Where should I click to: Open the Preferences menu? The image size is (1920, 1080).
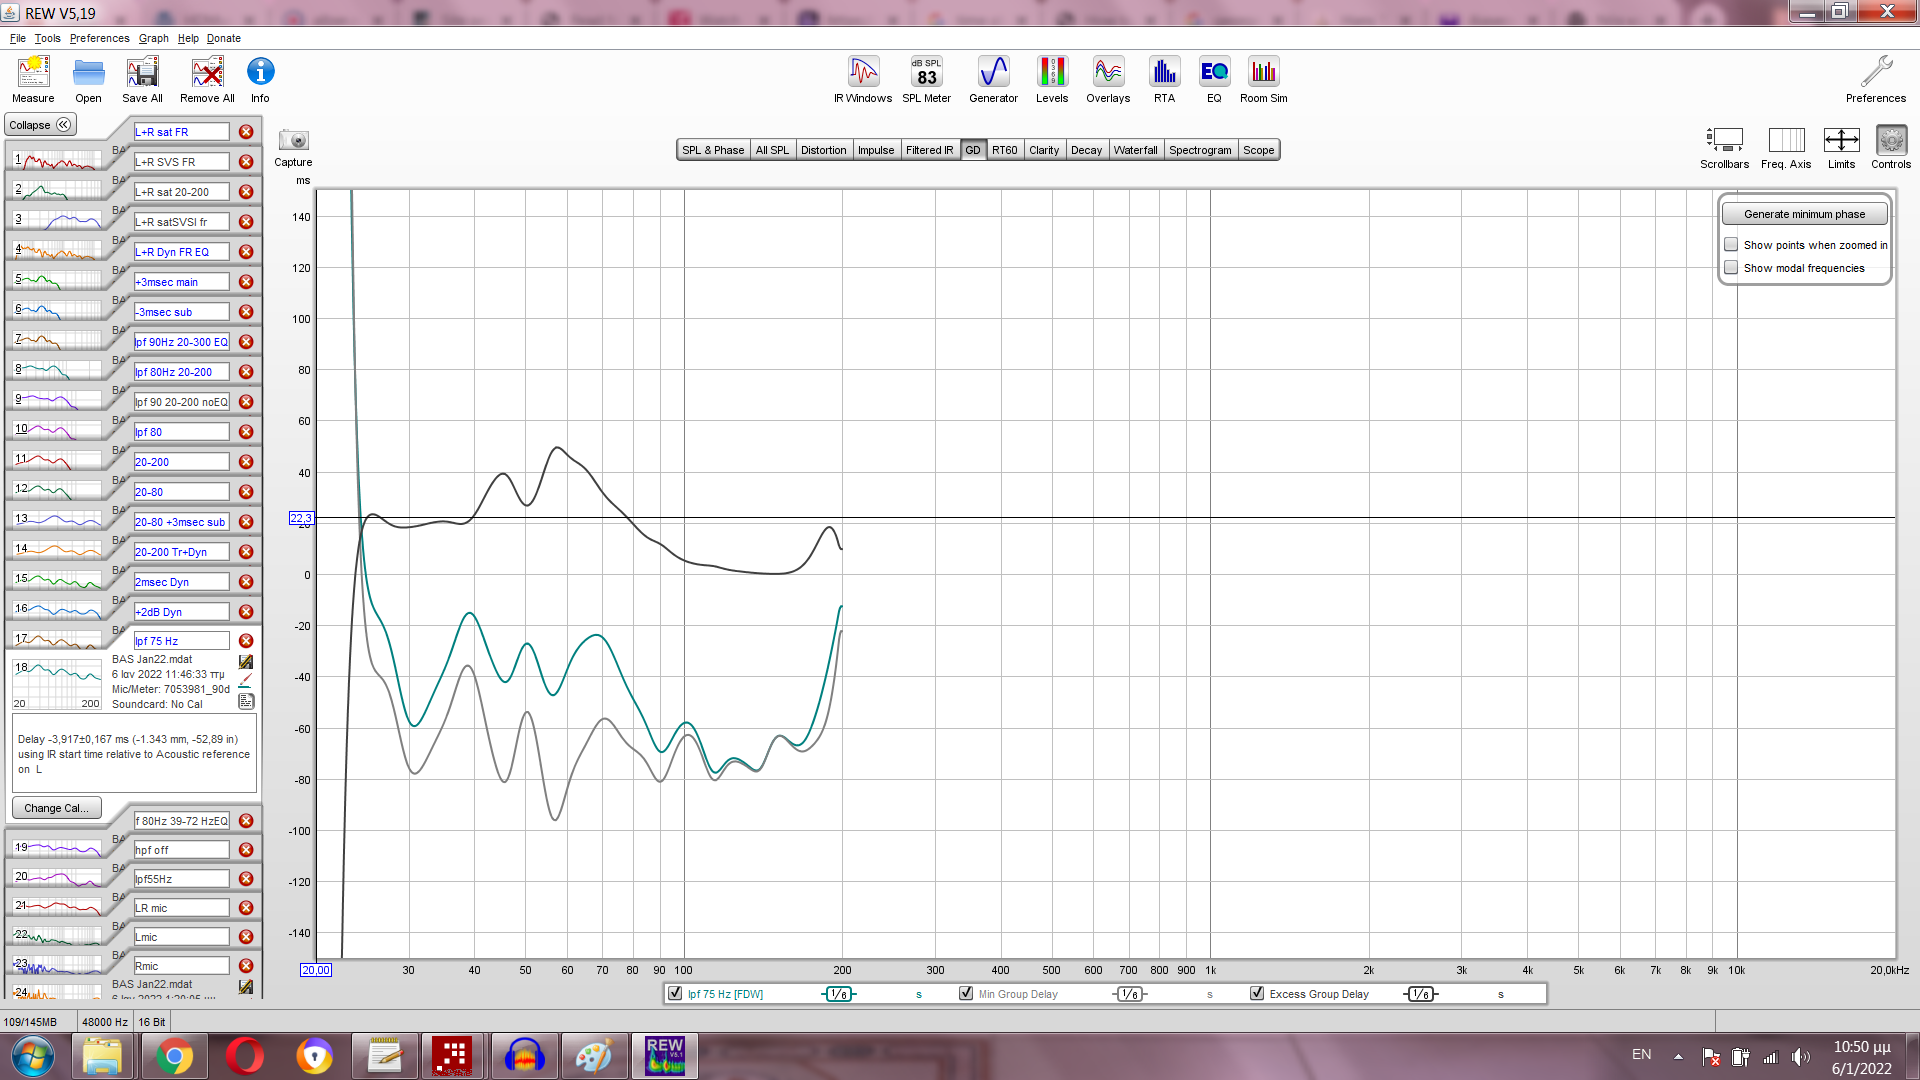click(99, 38)
